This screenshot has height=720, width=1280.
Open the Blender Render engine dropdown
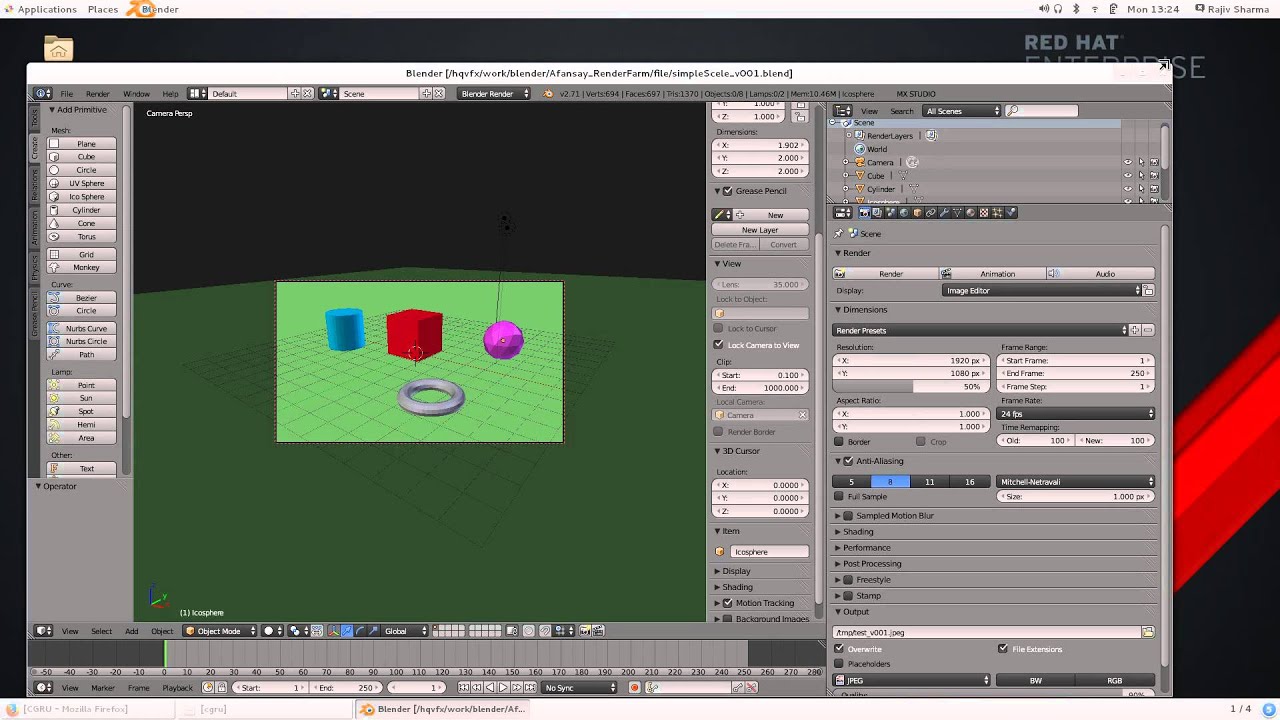coord(495,93)
